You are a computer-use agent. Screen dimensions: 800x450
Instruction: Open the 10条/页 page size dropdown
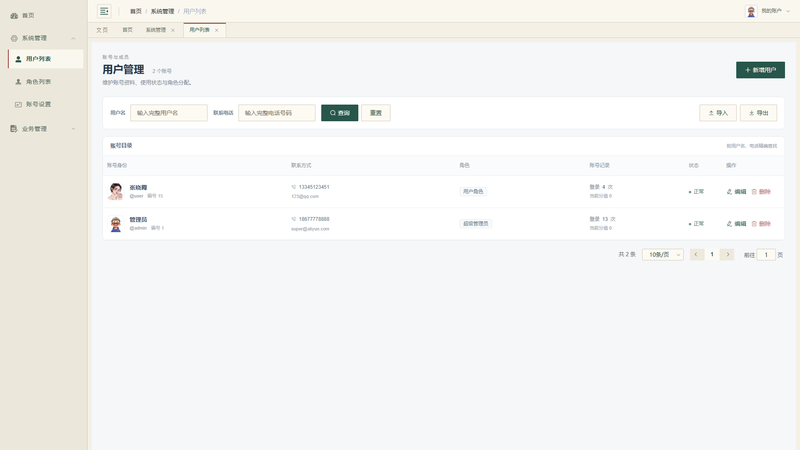(x=663, y=255)
